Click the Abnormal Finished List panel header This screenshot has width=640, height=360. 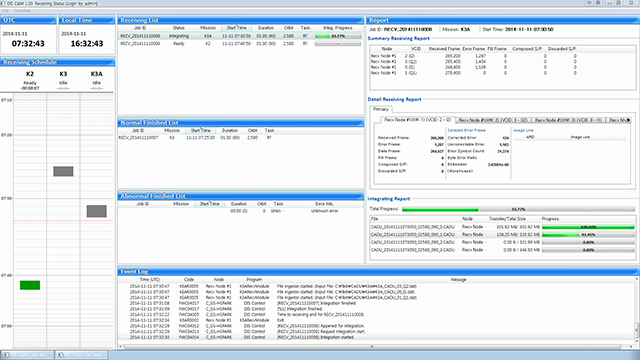241,196
